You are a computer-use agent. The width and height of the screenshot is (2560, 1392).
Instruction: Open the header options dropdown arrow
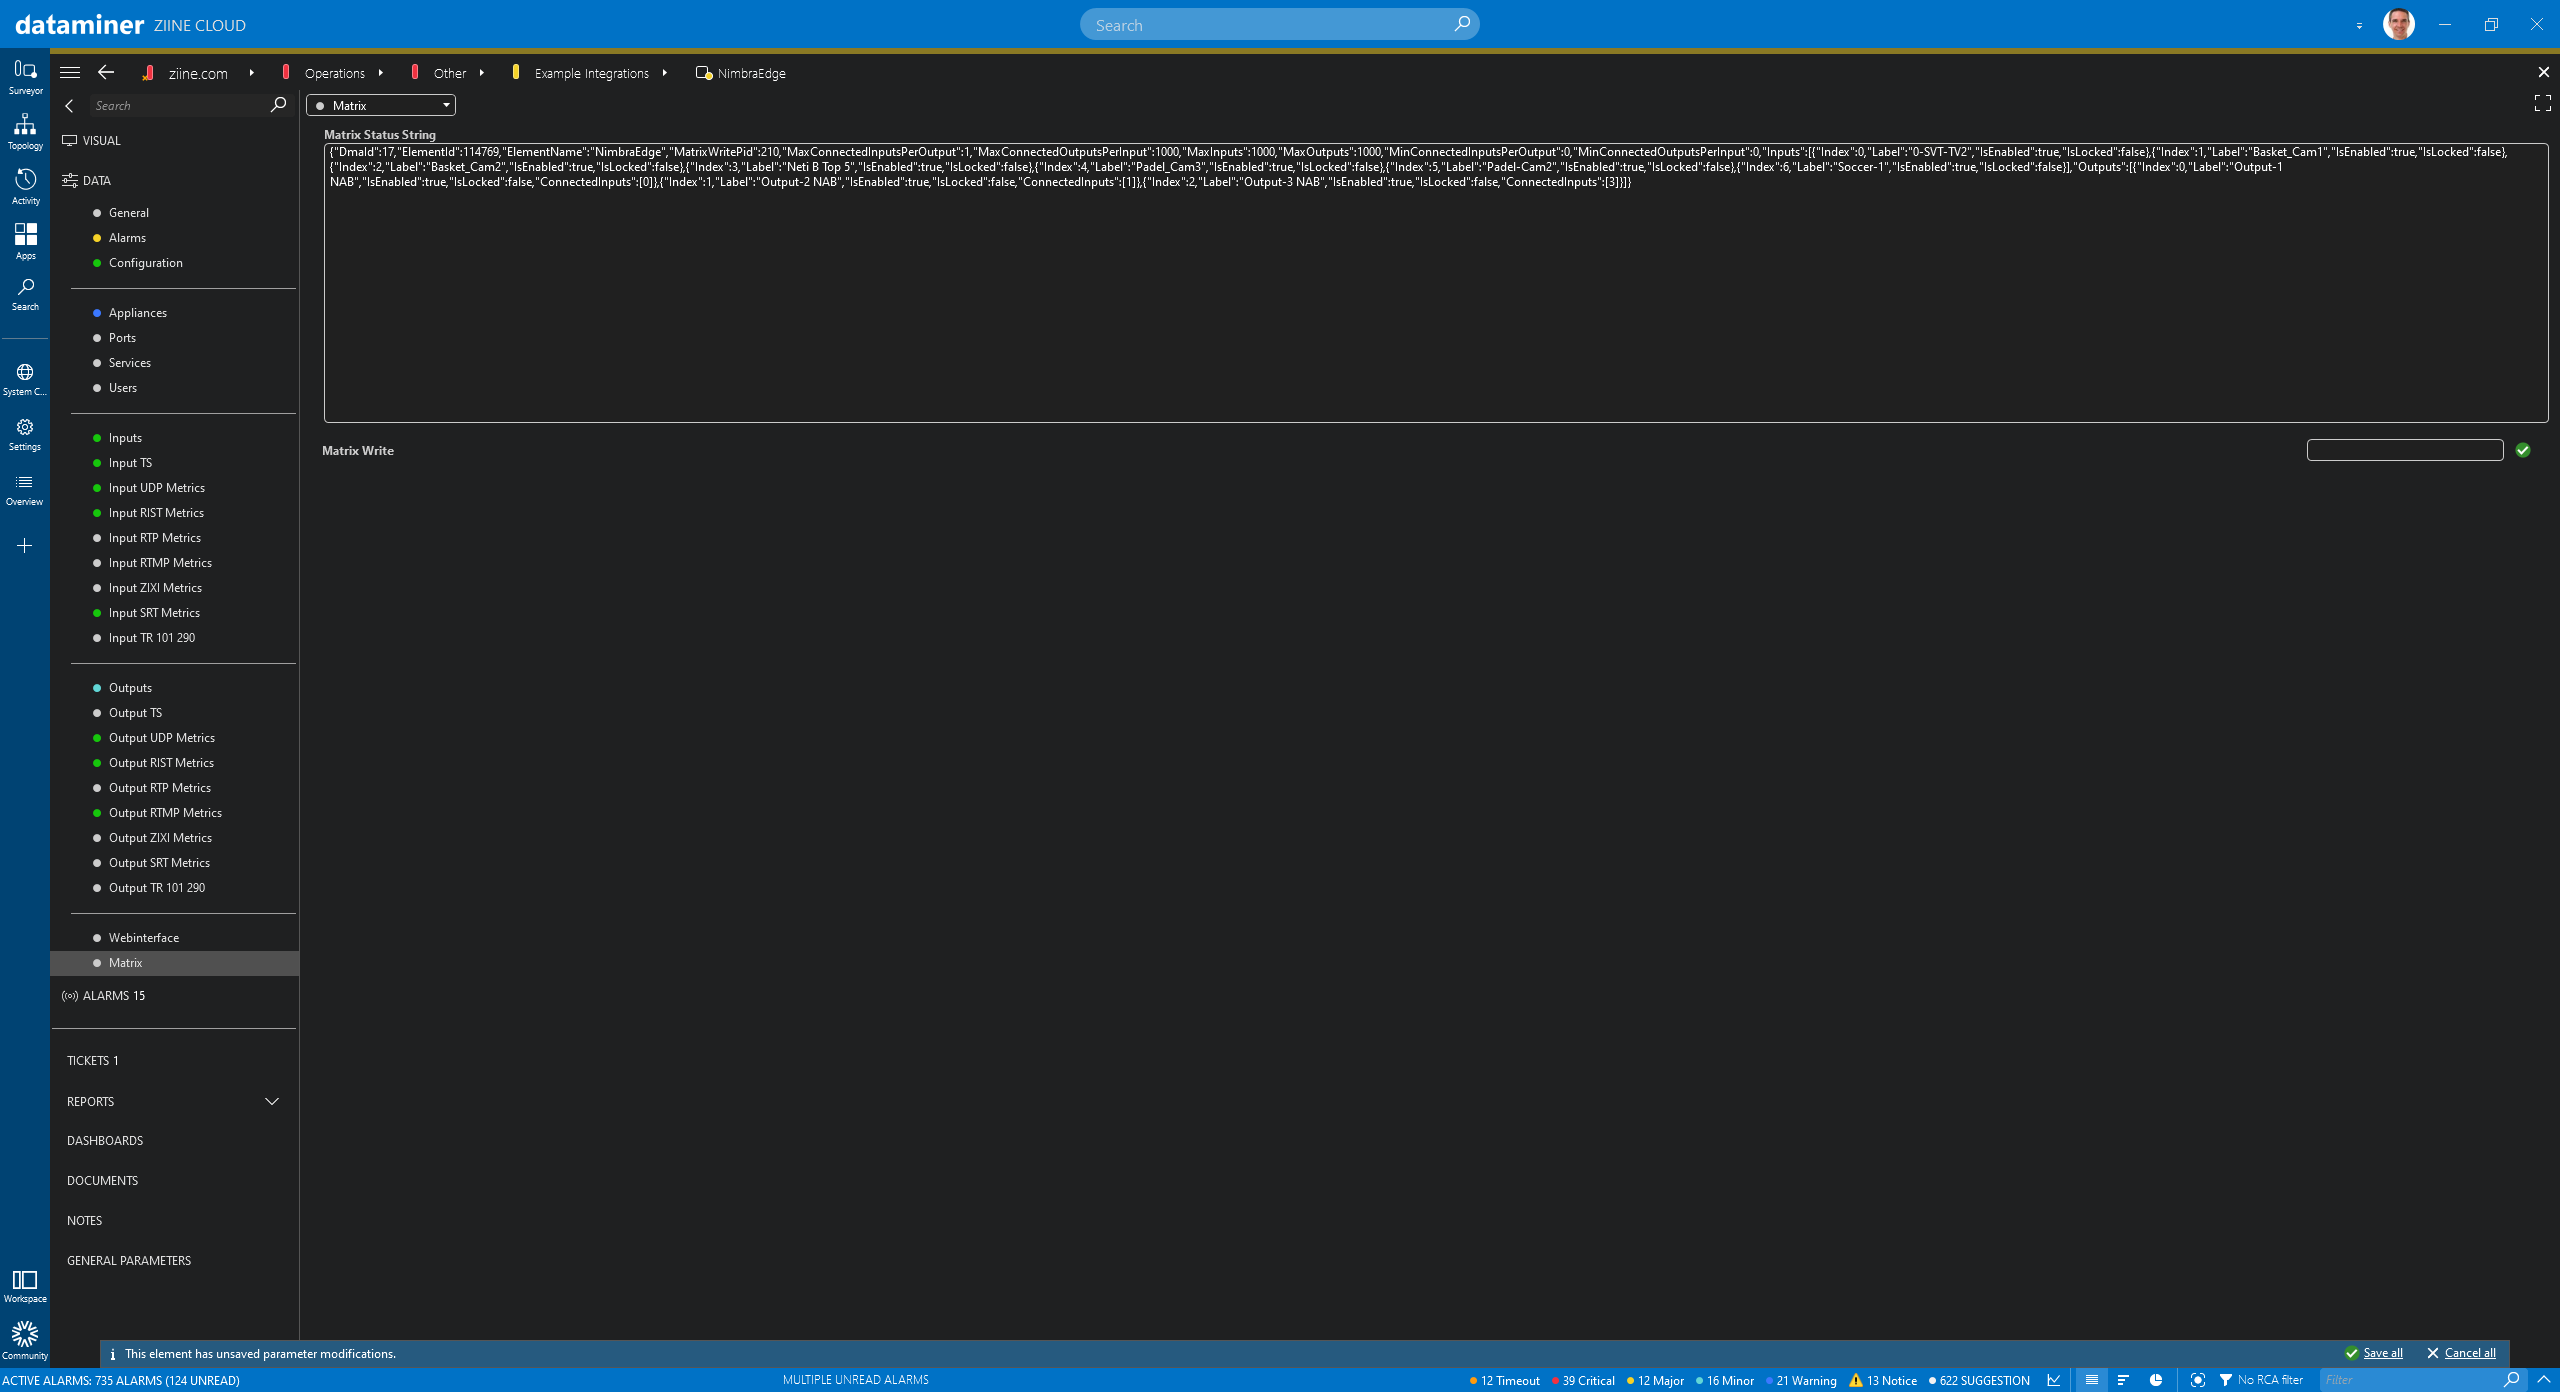[2359, 25]
